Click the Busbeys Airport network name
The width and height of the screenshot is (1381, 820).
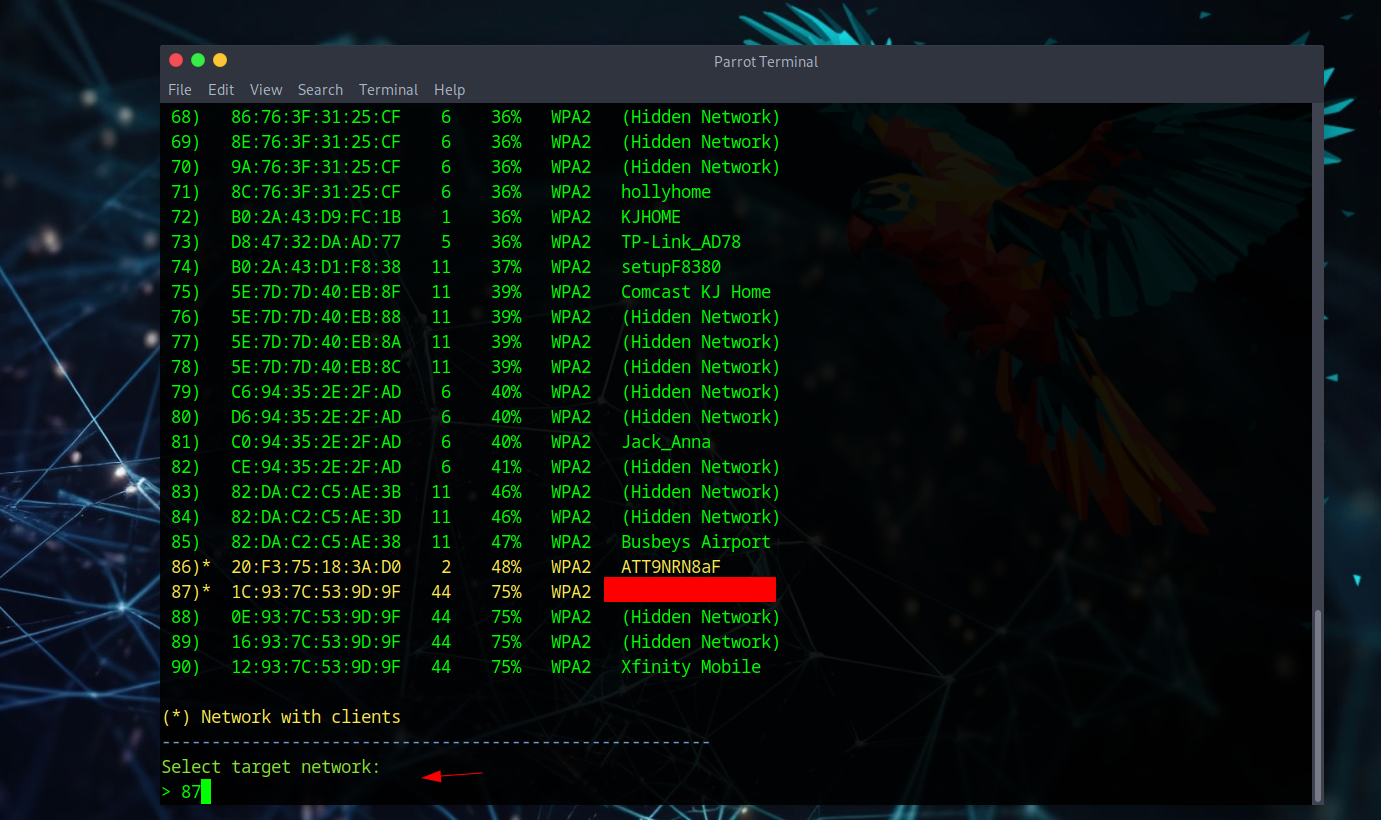point(695,542)
